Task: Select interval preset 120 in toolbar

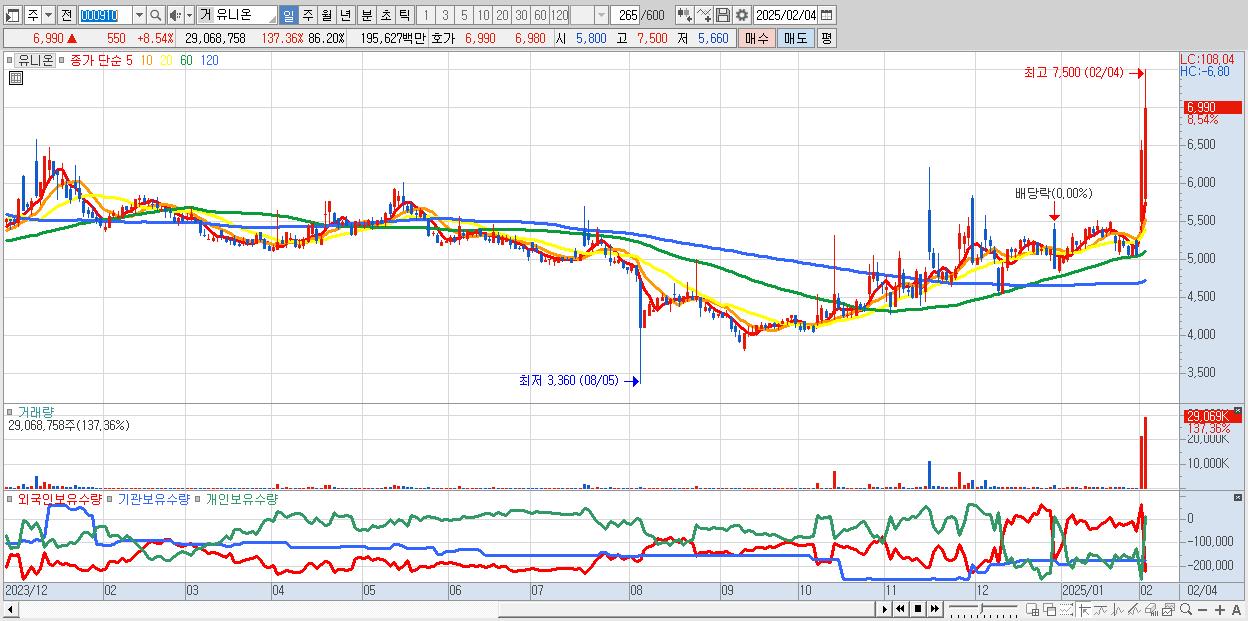Action: point(560,15)
